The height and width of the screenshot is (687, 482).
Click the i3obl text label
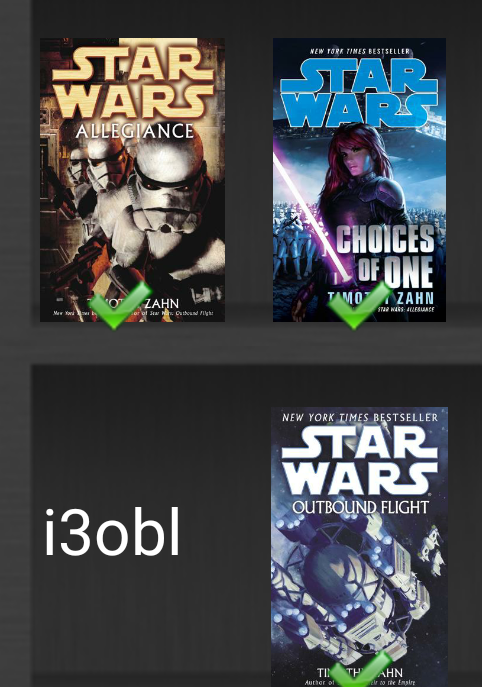[x=113, y=532]
